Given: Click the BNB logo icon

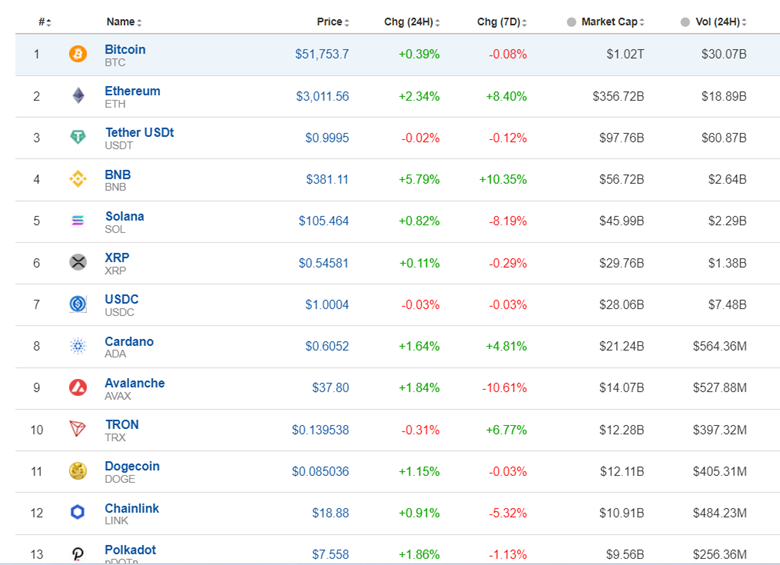Looking at the screenshot, I should [78, 179].
